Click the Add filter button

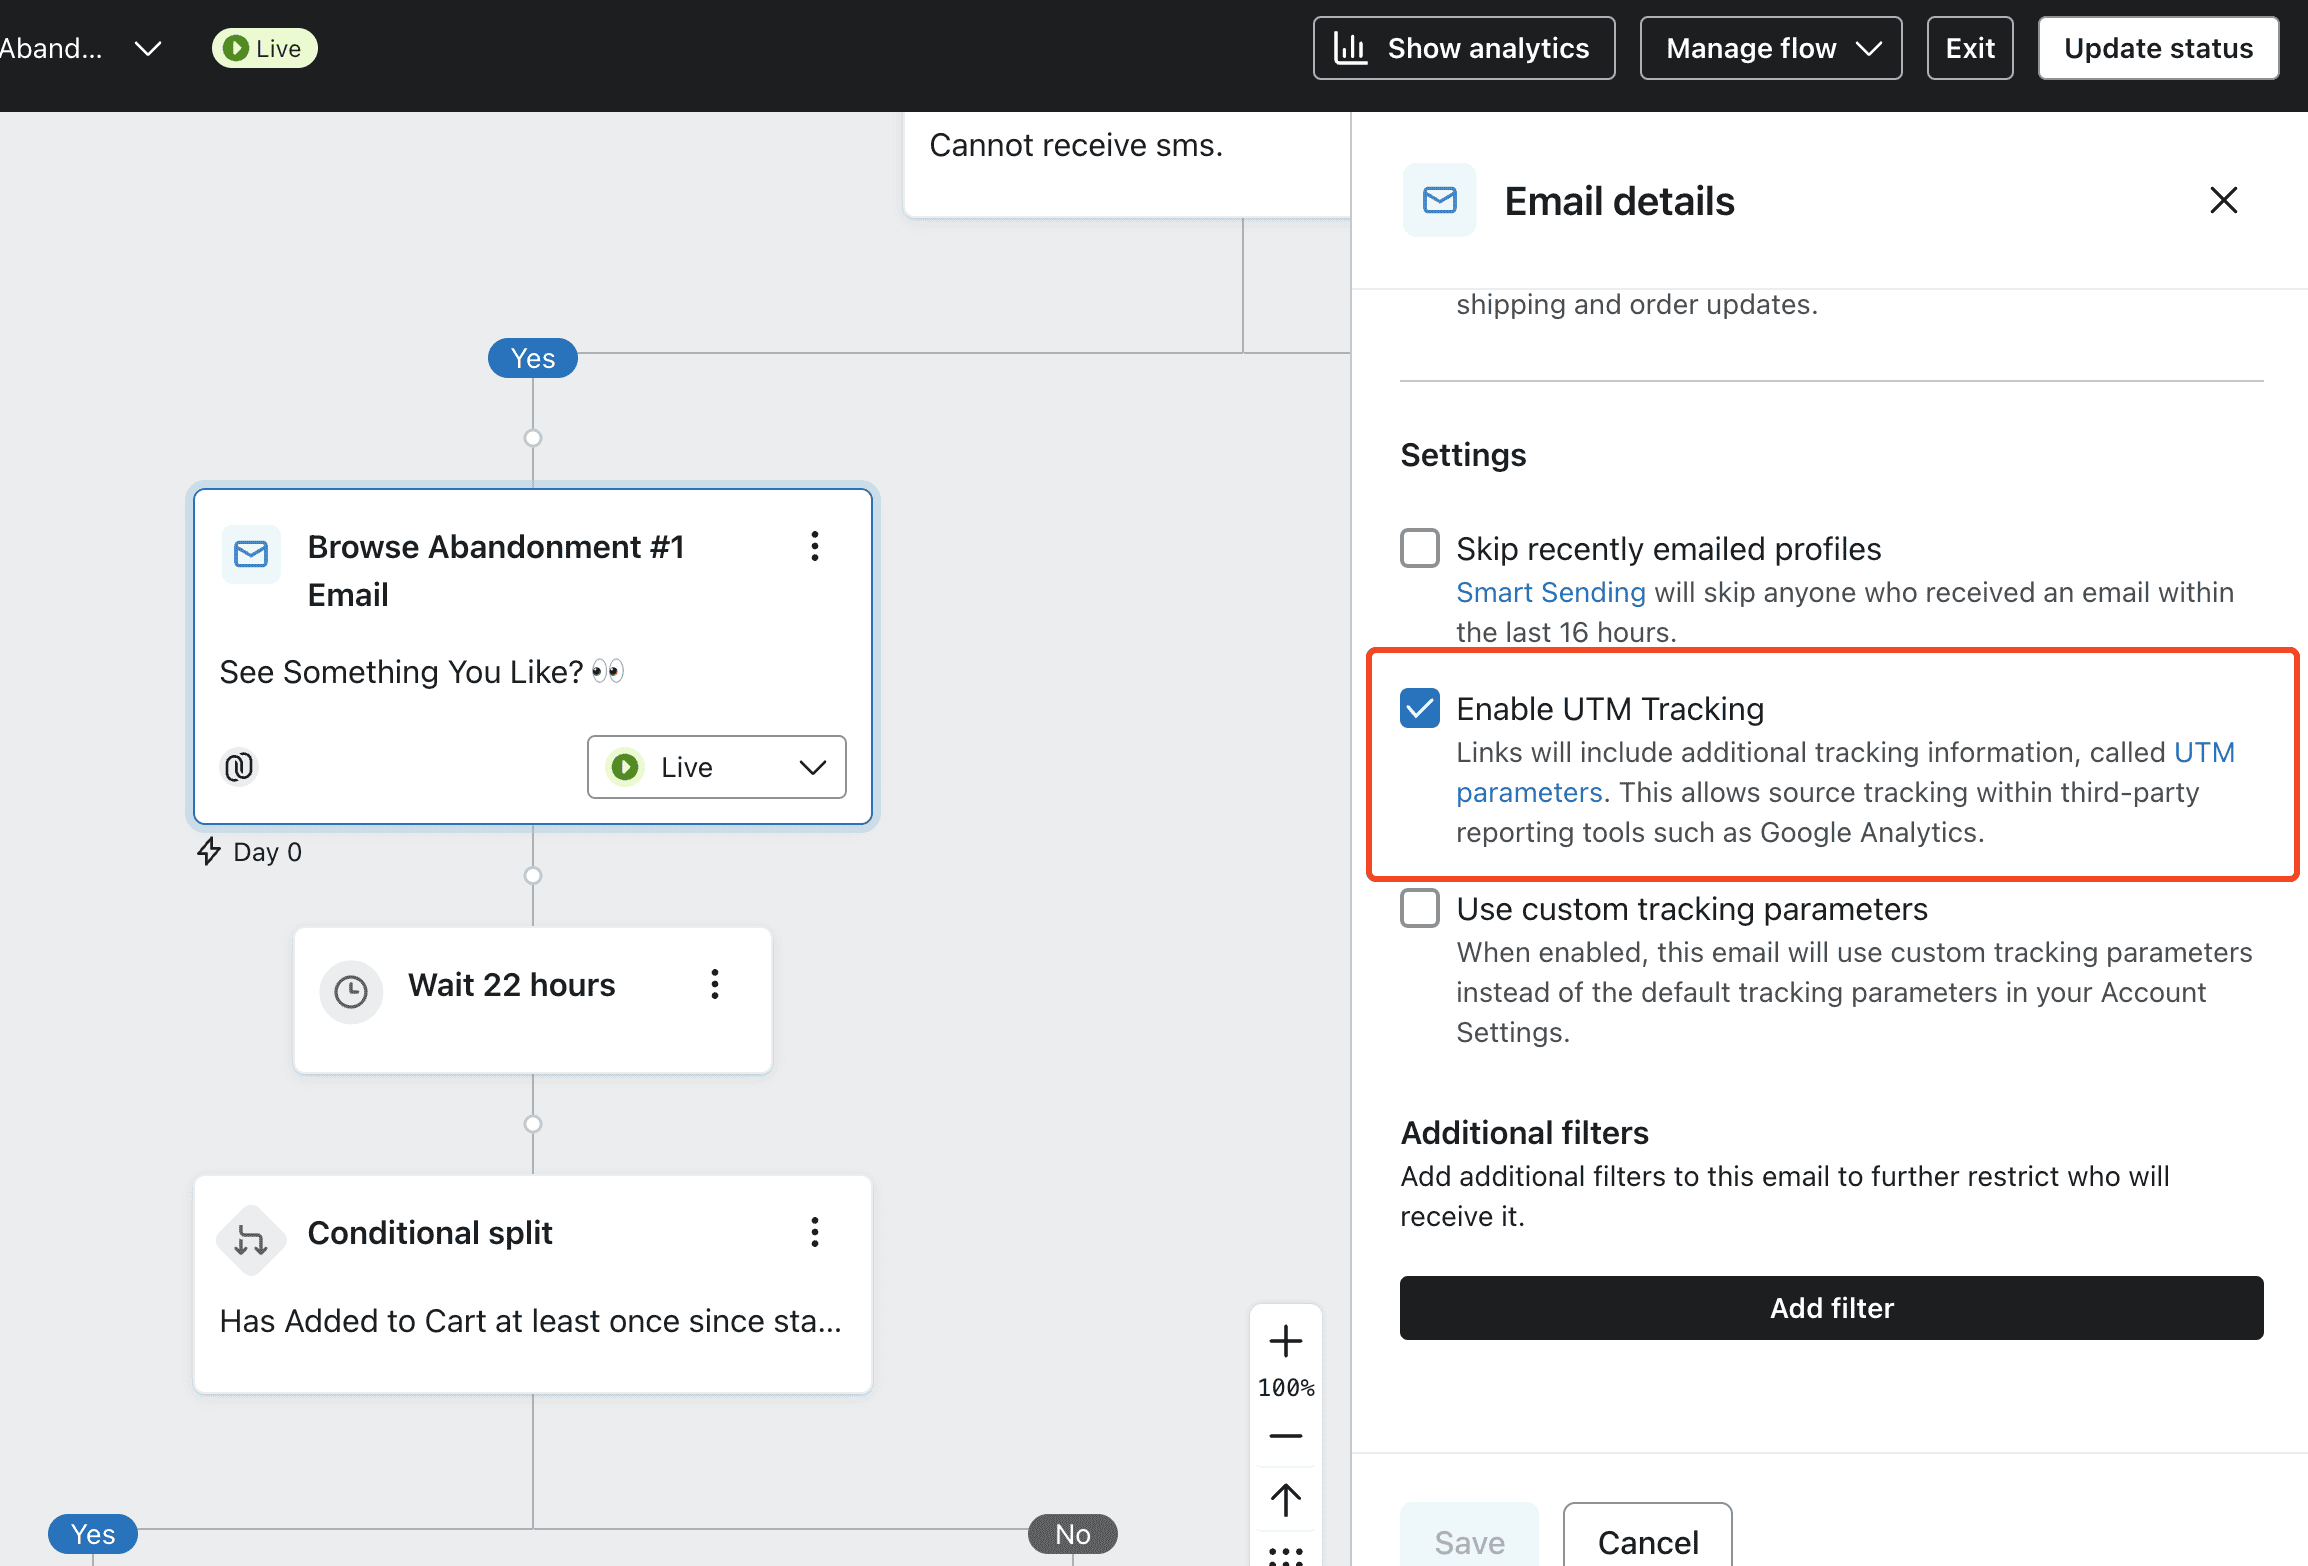click(x=1830, y=1307)
